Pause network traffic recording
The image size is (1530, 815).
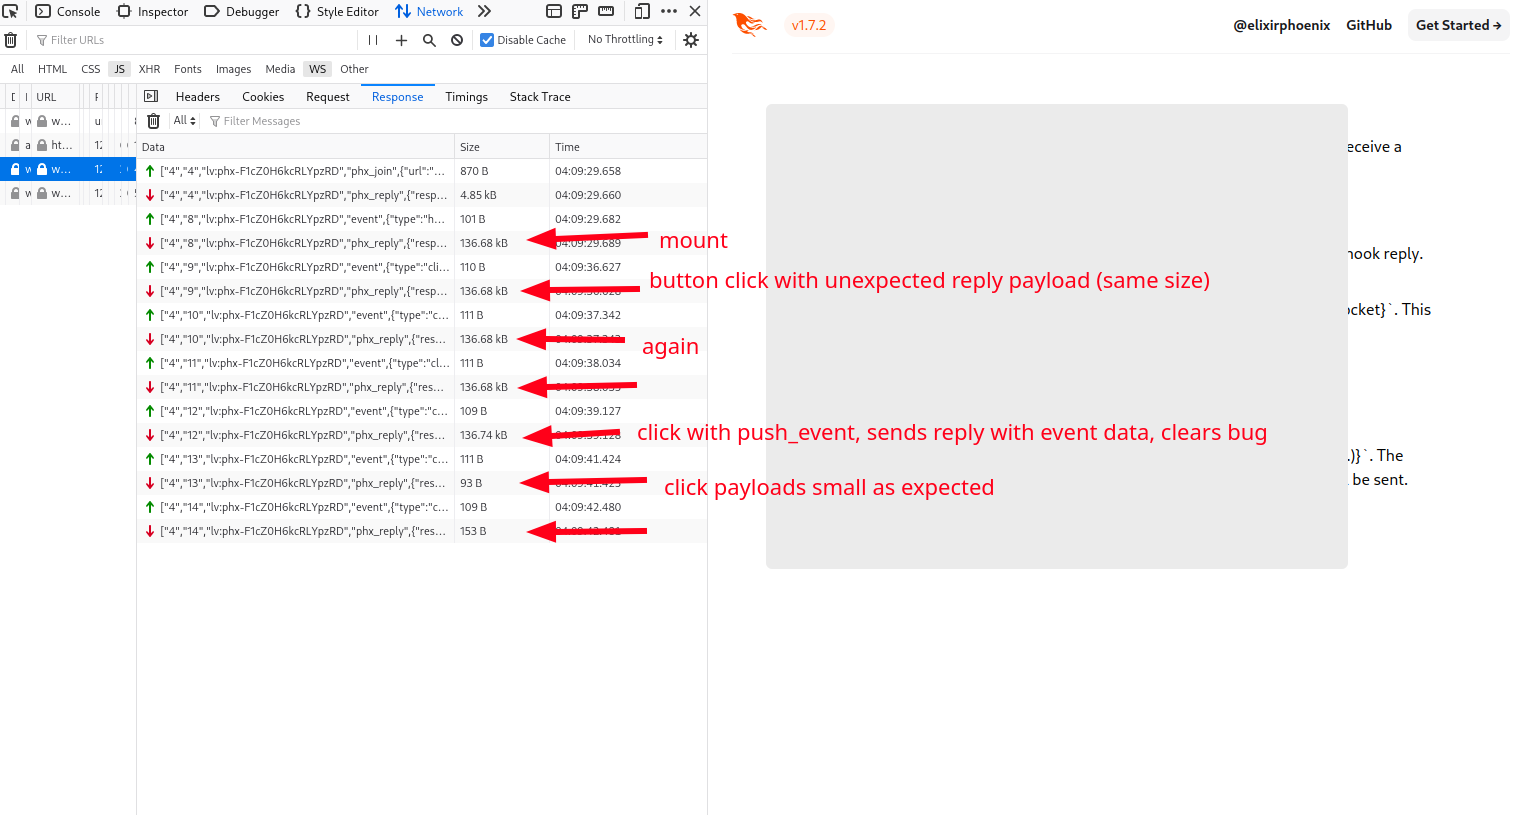pos(371,40)
